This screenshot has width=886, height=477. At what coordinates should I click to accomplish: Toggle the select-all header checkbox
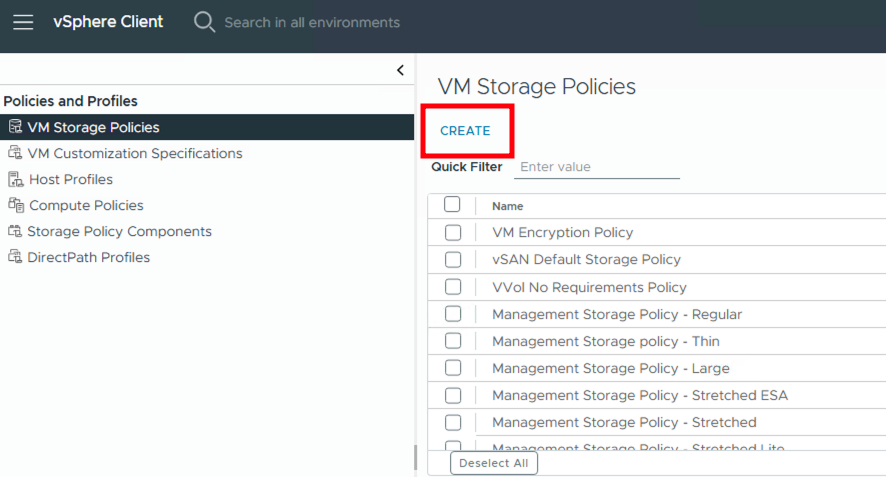pyautogui.click(x=452, y=205)
